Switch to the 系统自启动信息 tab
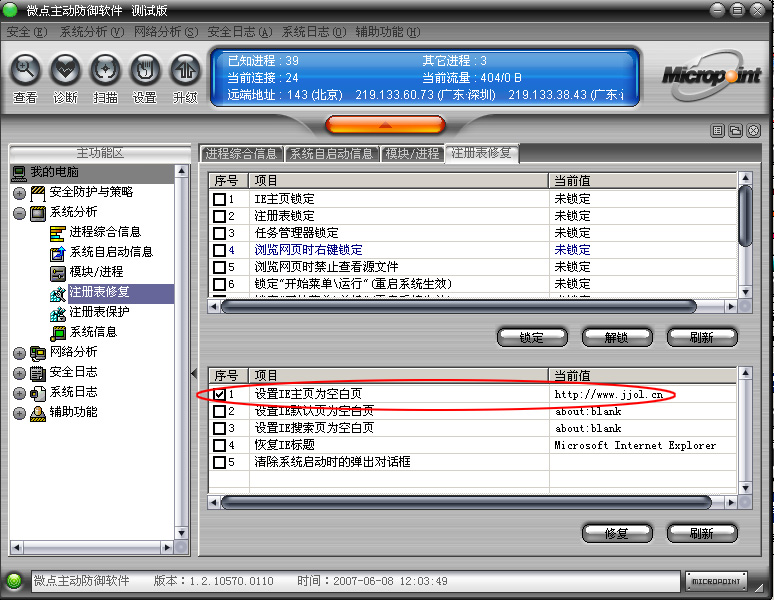Viewport: 774px width, 600px height. tap(331, 154)
